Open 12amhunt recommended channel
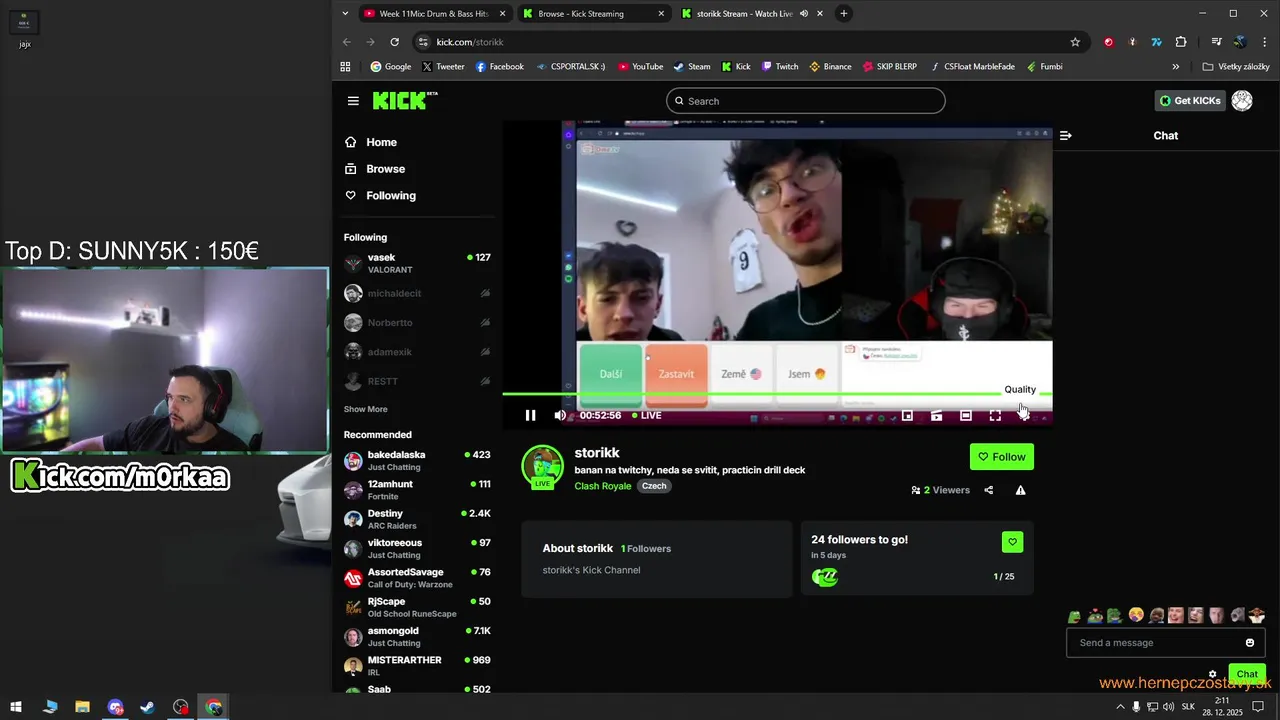Viewport: 1280px width, 720px height. click(x=417, y=490)
